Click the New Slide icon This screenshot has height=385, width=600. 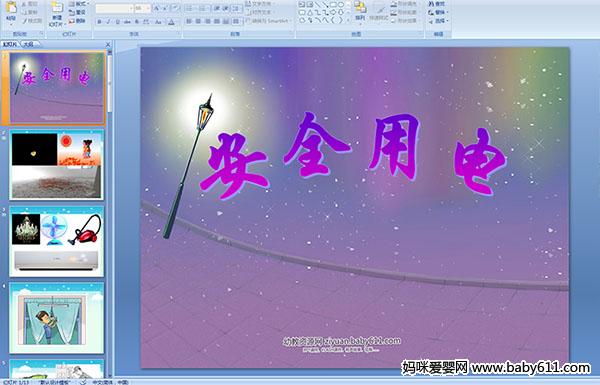[x=57, y=14]
